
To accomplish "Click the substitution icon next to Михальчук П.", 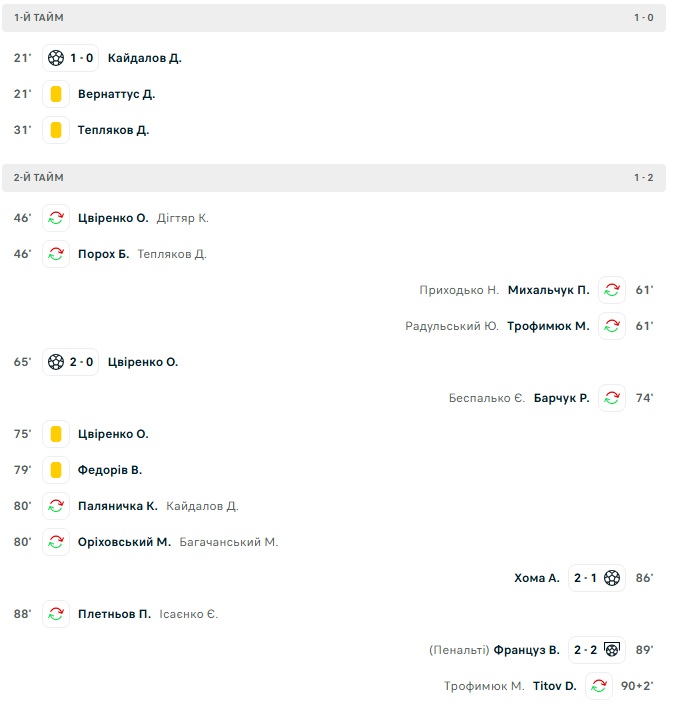I will (612, 290).
